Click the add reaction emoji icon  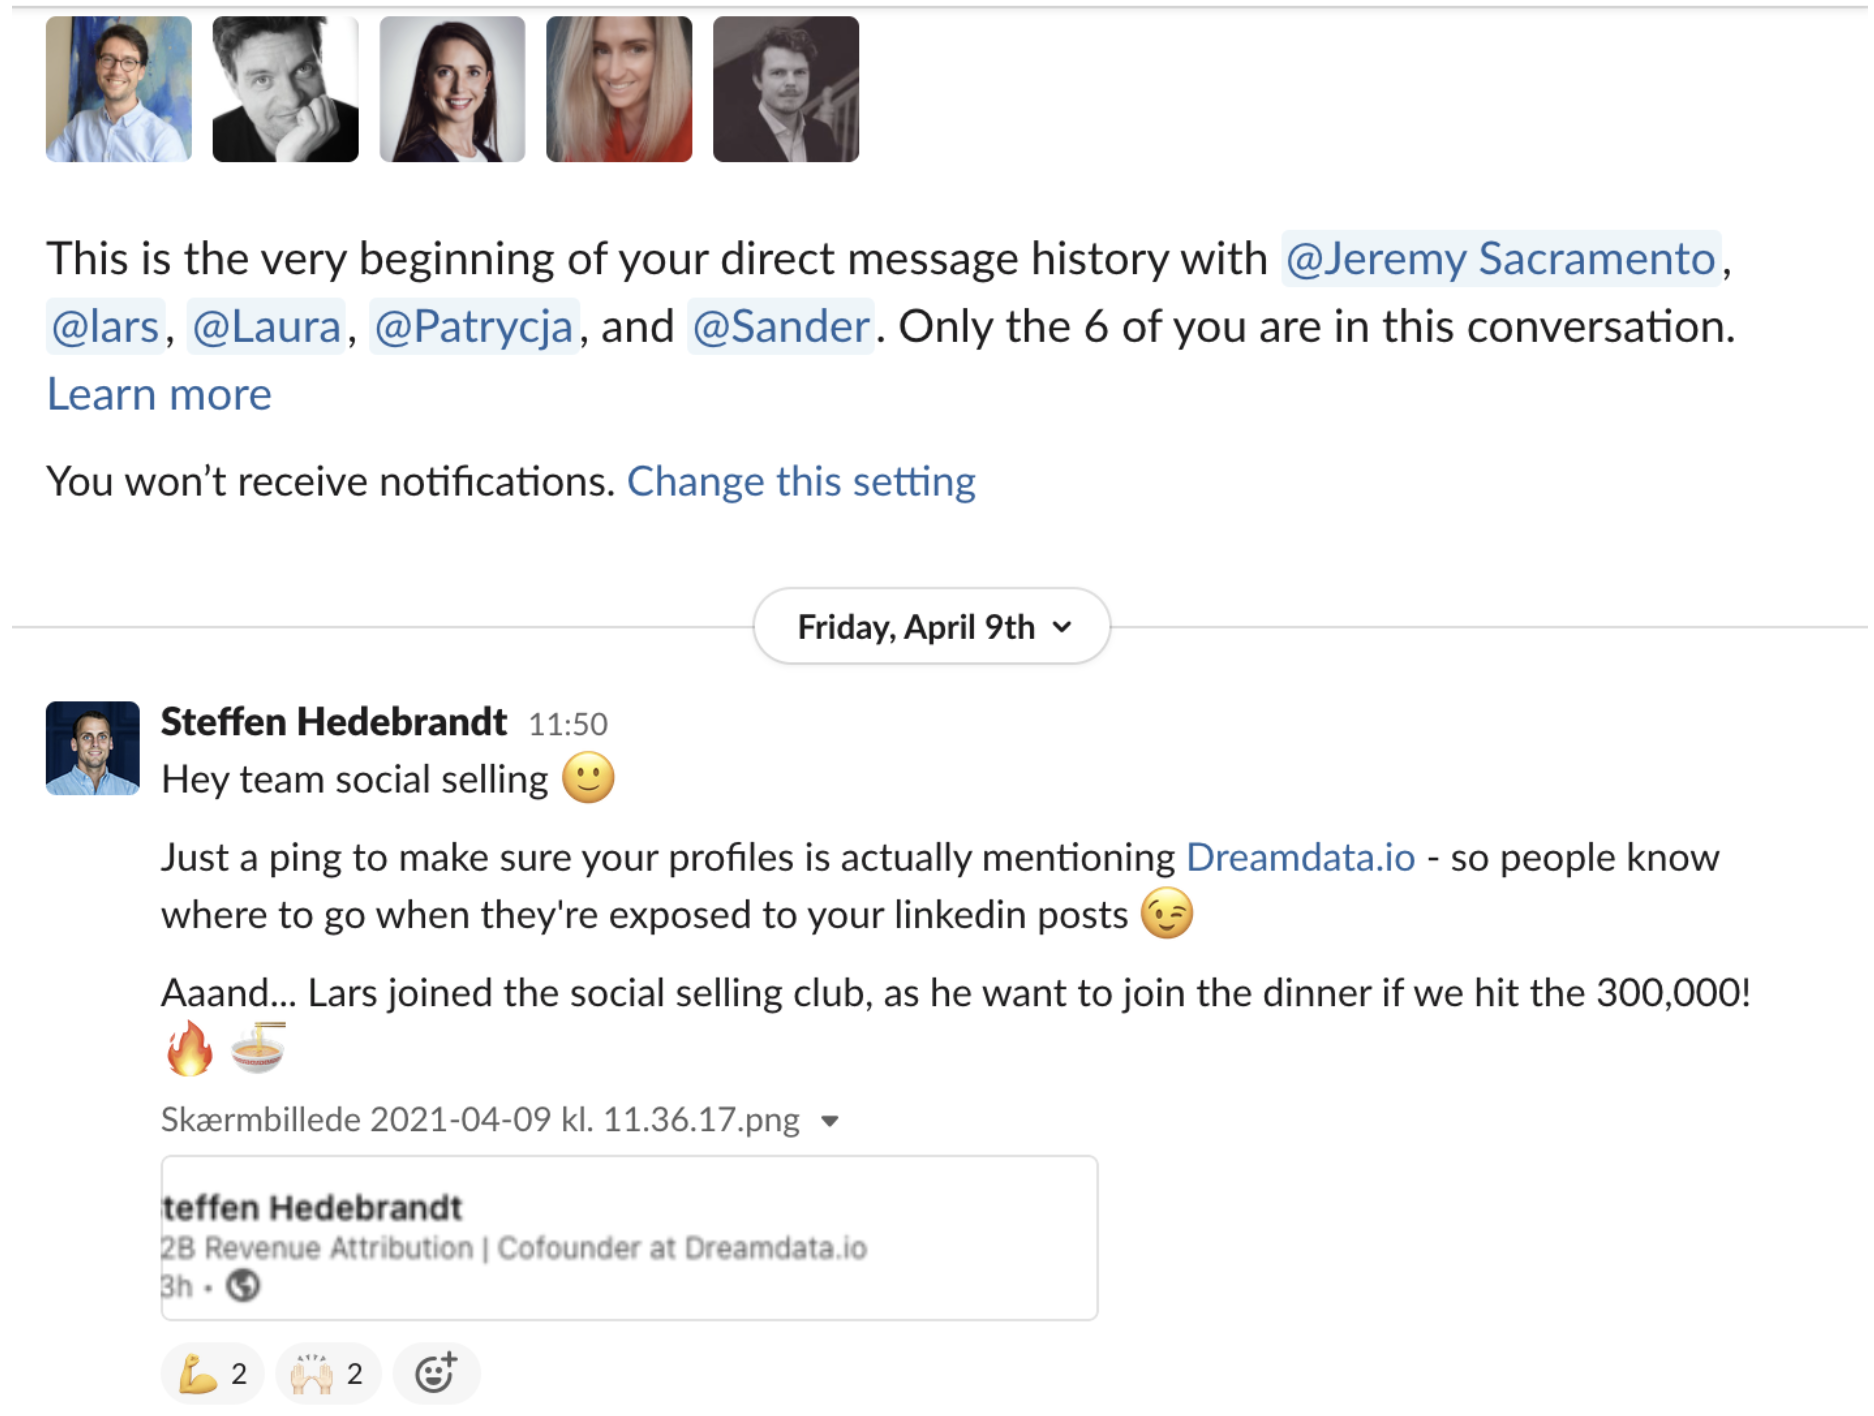click(436, 1373)
